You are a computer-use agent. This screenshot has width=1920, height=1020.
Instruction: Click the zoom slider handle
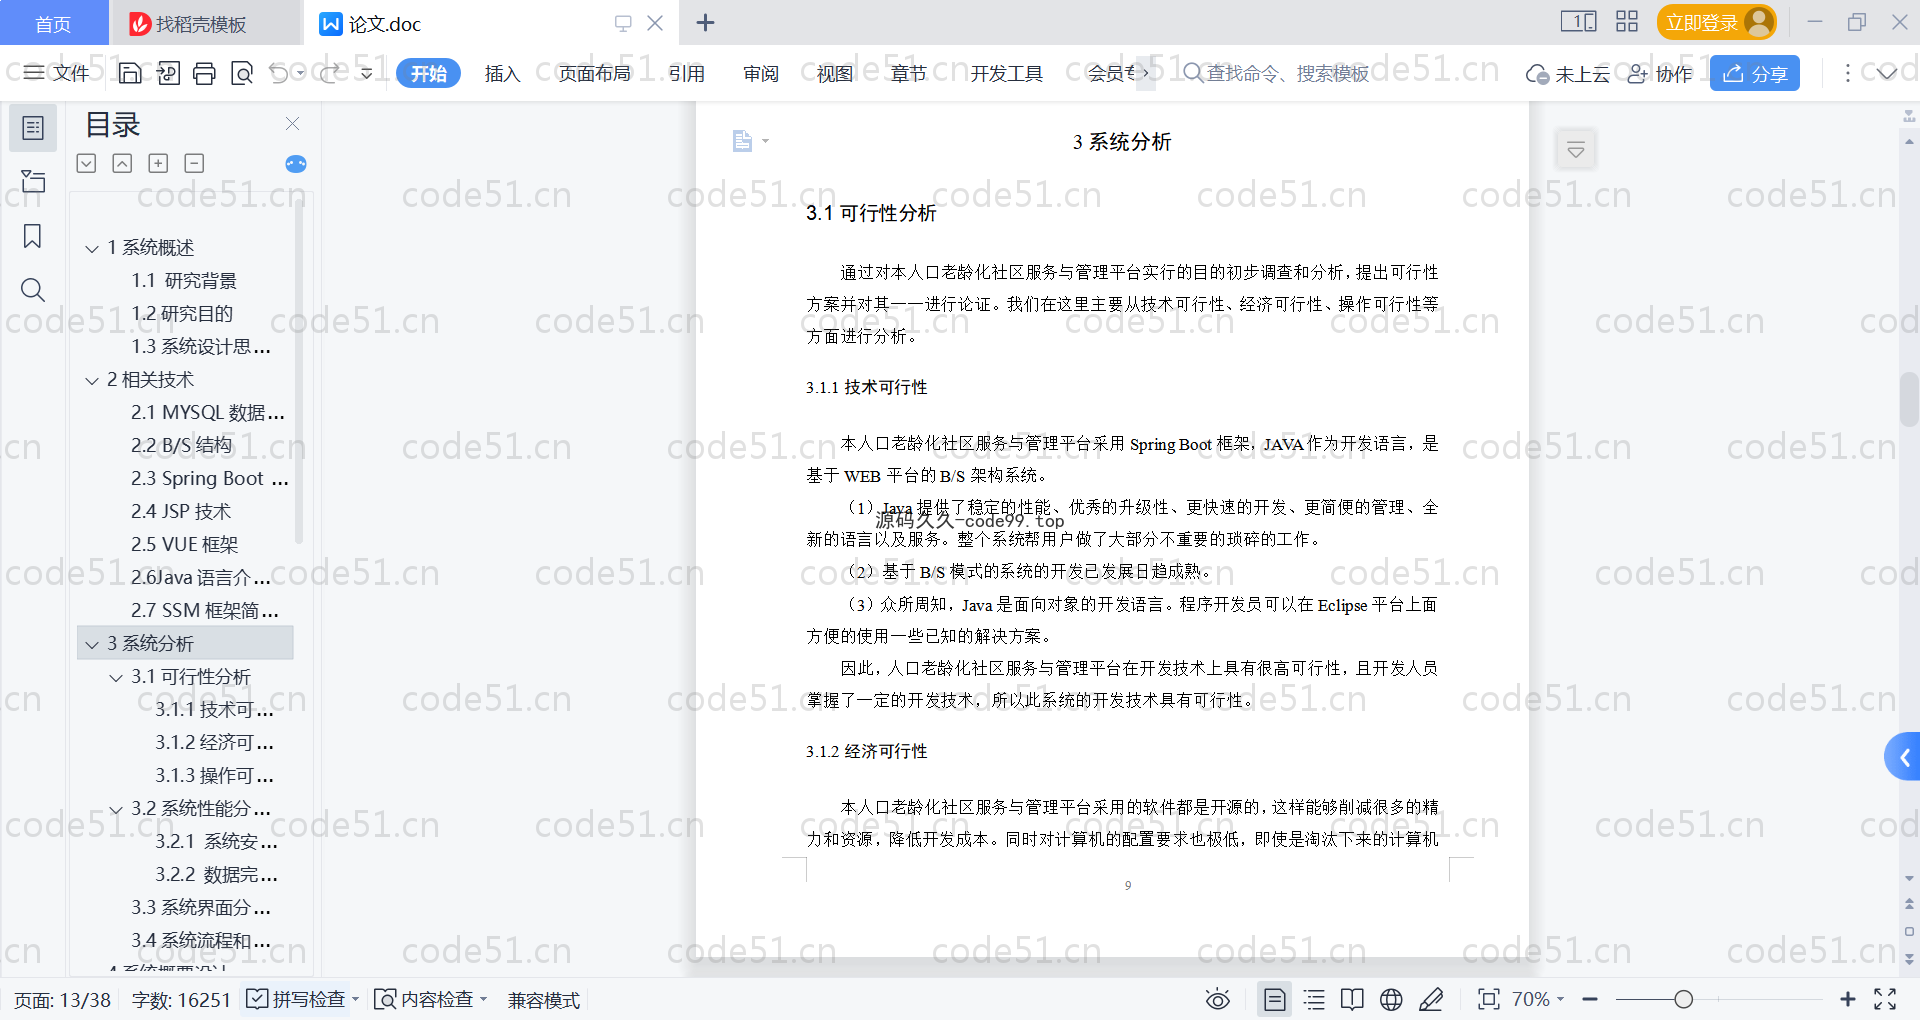[x=1684, y=999]
